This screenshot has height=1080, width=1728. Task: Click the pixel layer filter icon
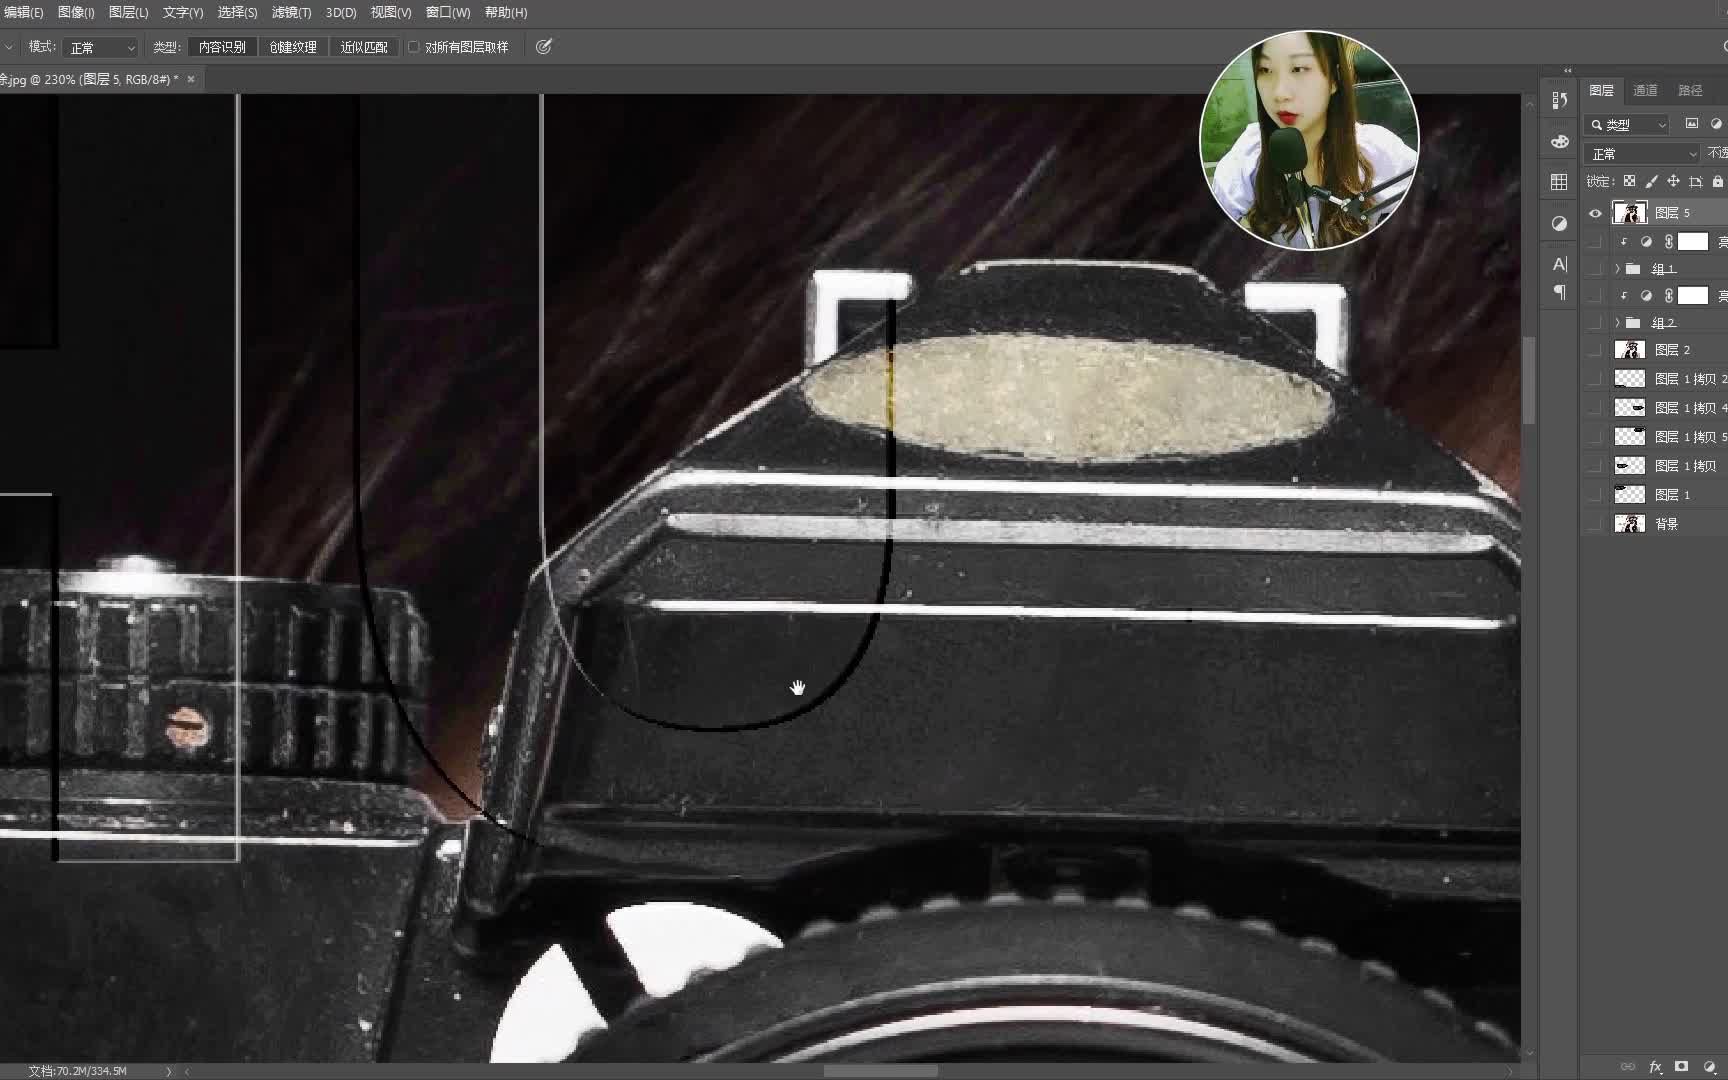tap(1691, 124)
